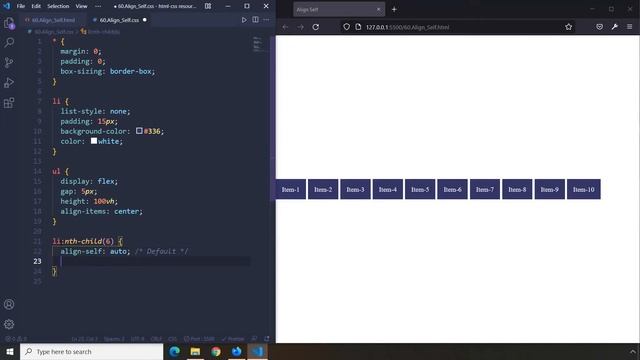Click the Item-10 box in the page
This screenshot has width=640, height=360.
(x=584, y=189)
